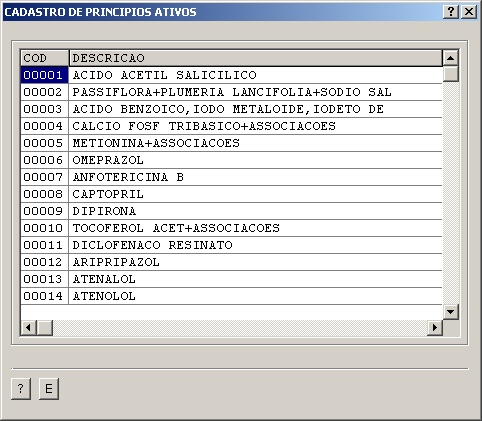The height and width of the screenshot is (421, 482).
Task: Select ACIDO BENZOICO,IODO METALOIDE description
Action: click(x=256, y=109)
